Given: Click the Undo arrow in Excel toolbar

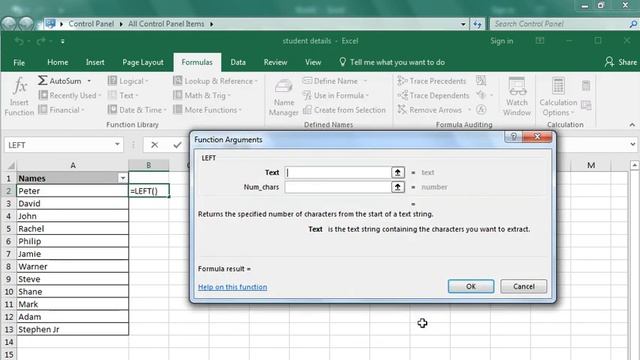Looking at the screenshot, I should (x=19, y=41).
